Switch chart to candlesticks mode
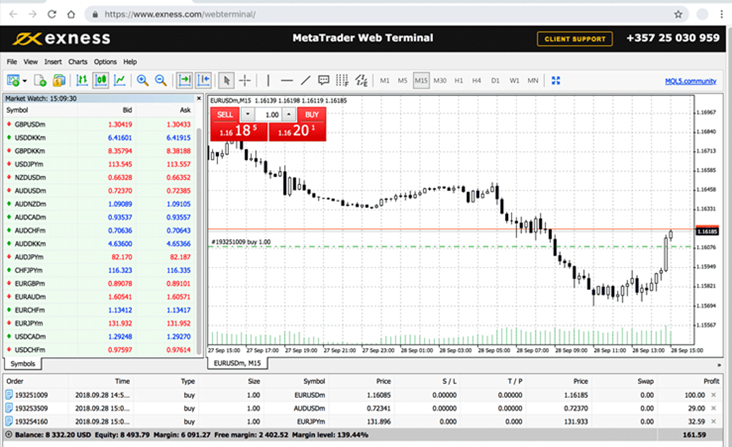 point(101,81)
